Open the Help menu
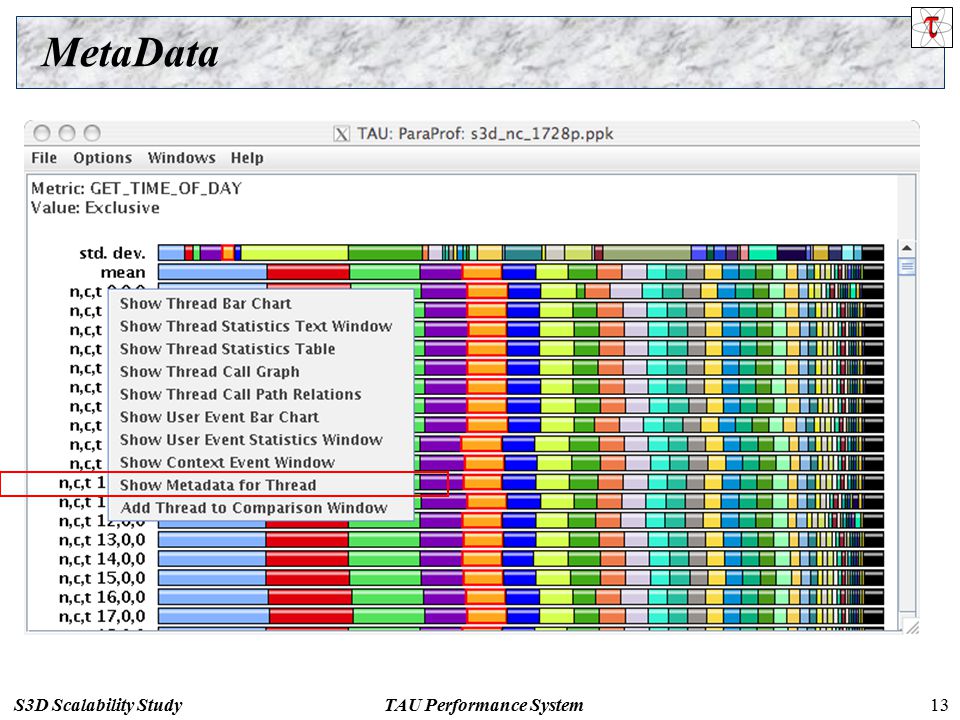 (247, 158)
